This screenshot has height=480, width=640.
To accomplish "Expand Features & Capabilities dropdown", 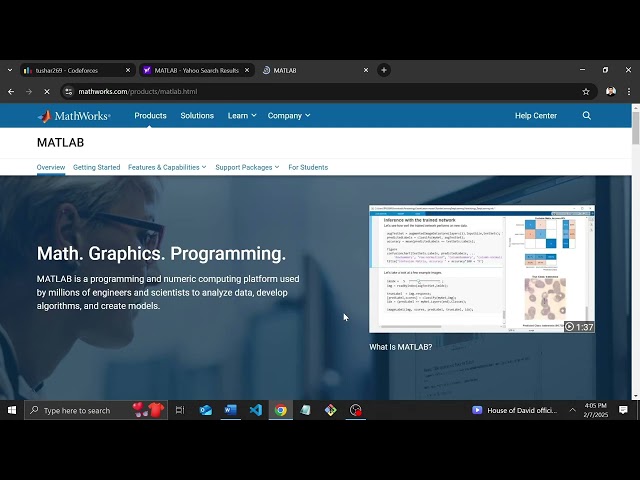I will pyautogui.click(x=167, y=167).
